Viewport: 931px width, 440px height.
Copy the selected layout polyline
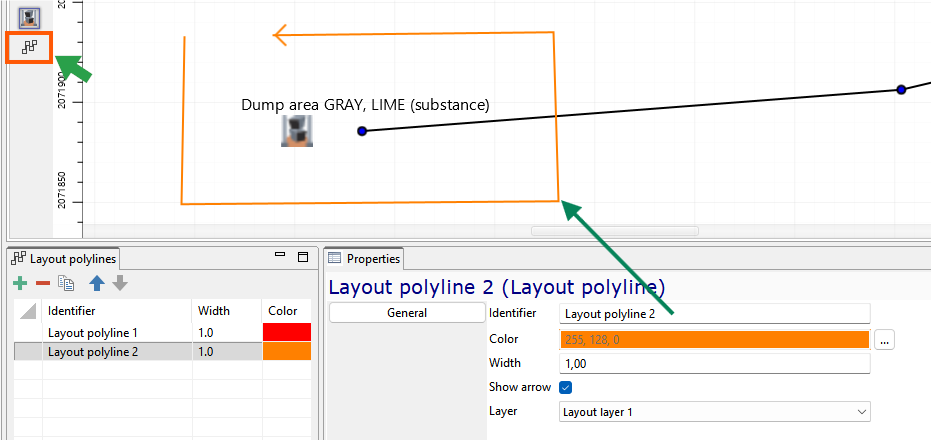coord(66,284)
